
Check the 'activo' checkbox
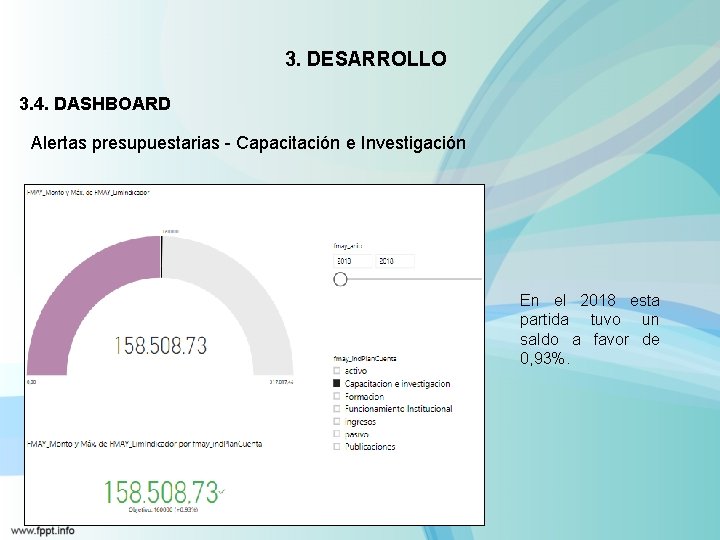337,371
